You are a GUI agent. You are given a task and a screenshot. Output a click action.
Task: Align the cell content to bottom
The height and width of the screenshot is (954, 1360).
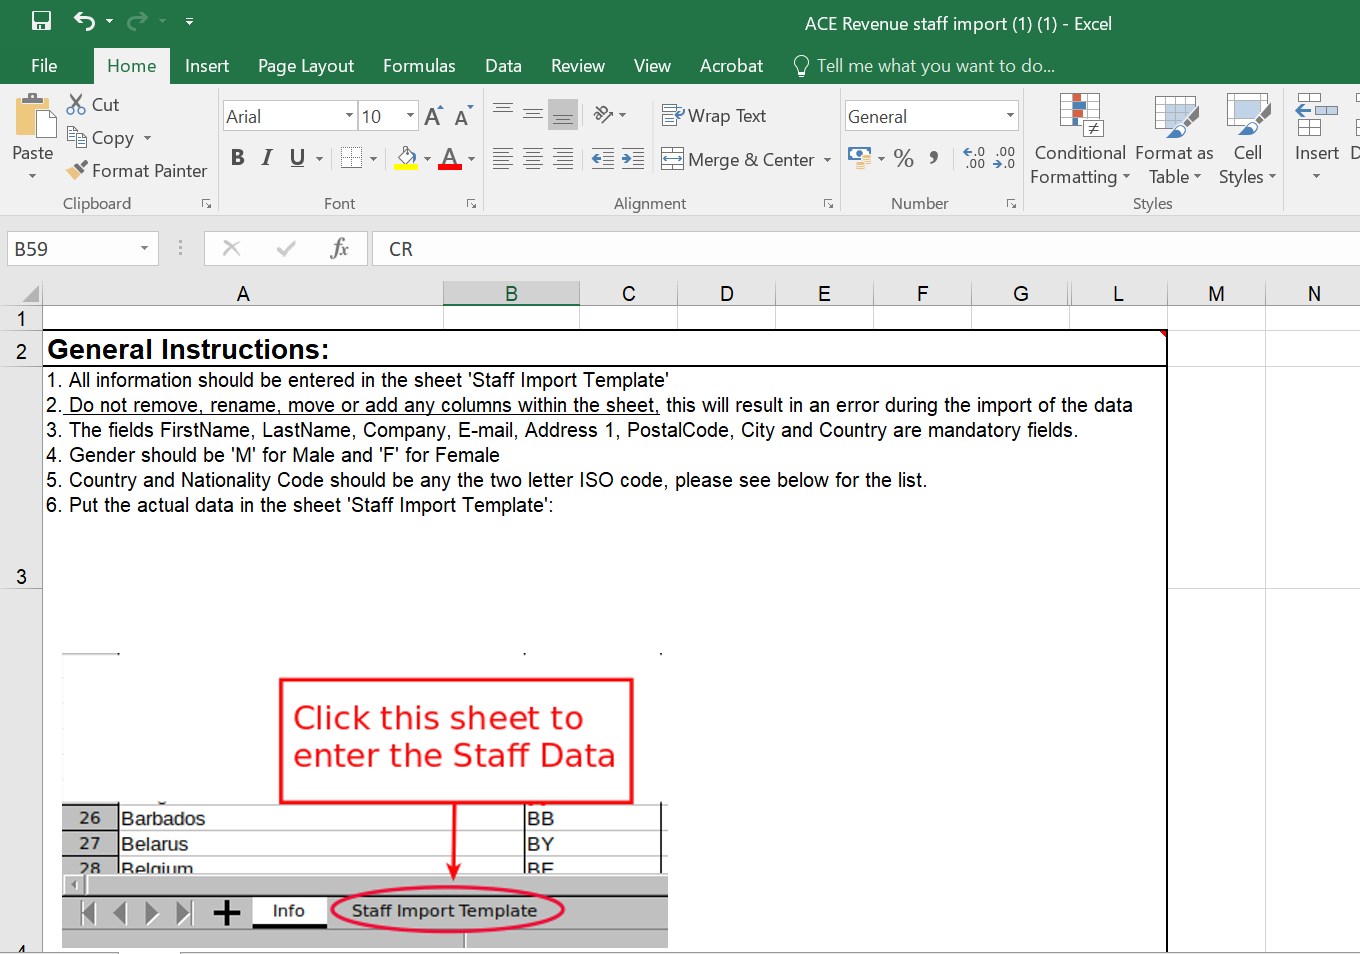(x=563, y=115)
